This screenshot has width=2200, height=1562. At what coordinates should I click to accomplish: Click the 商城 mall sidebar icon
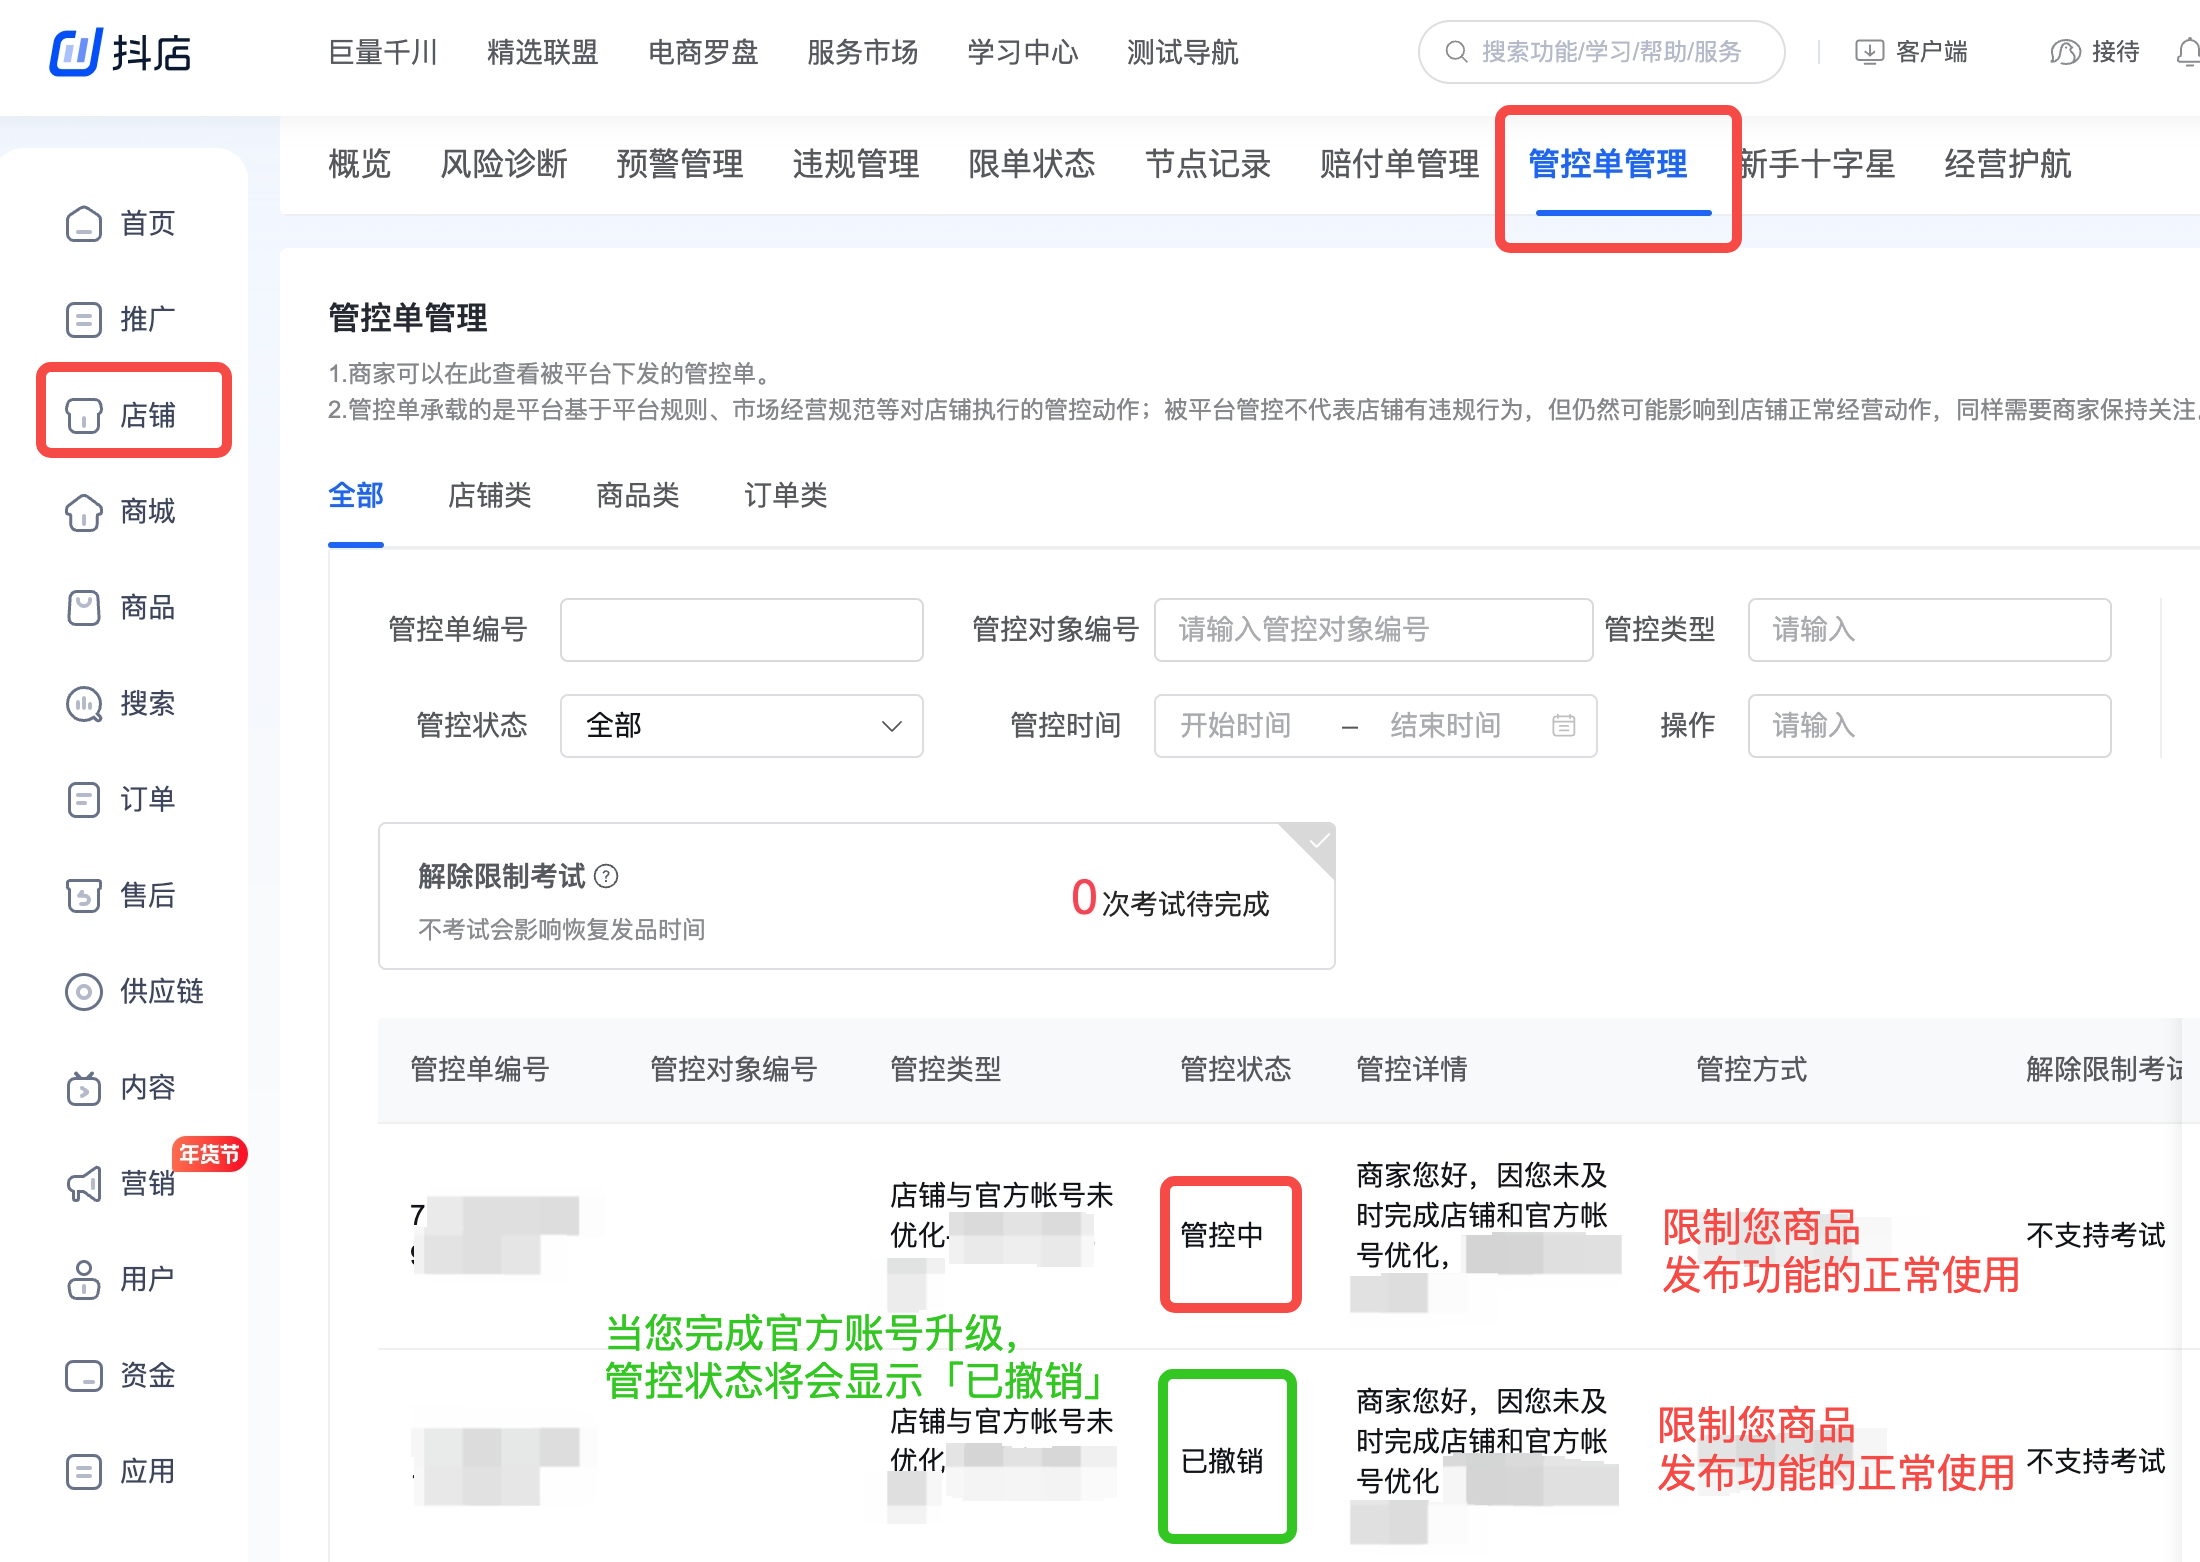(84, 512)
